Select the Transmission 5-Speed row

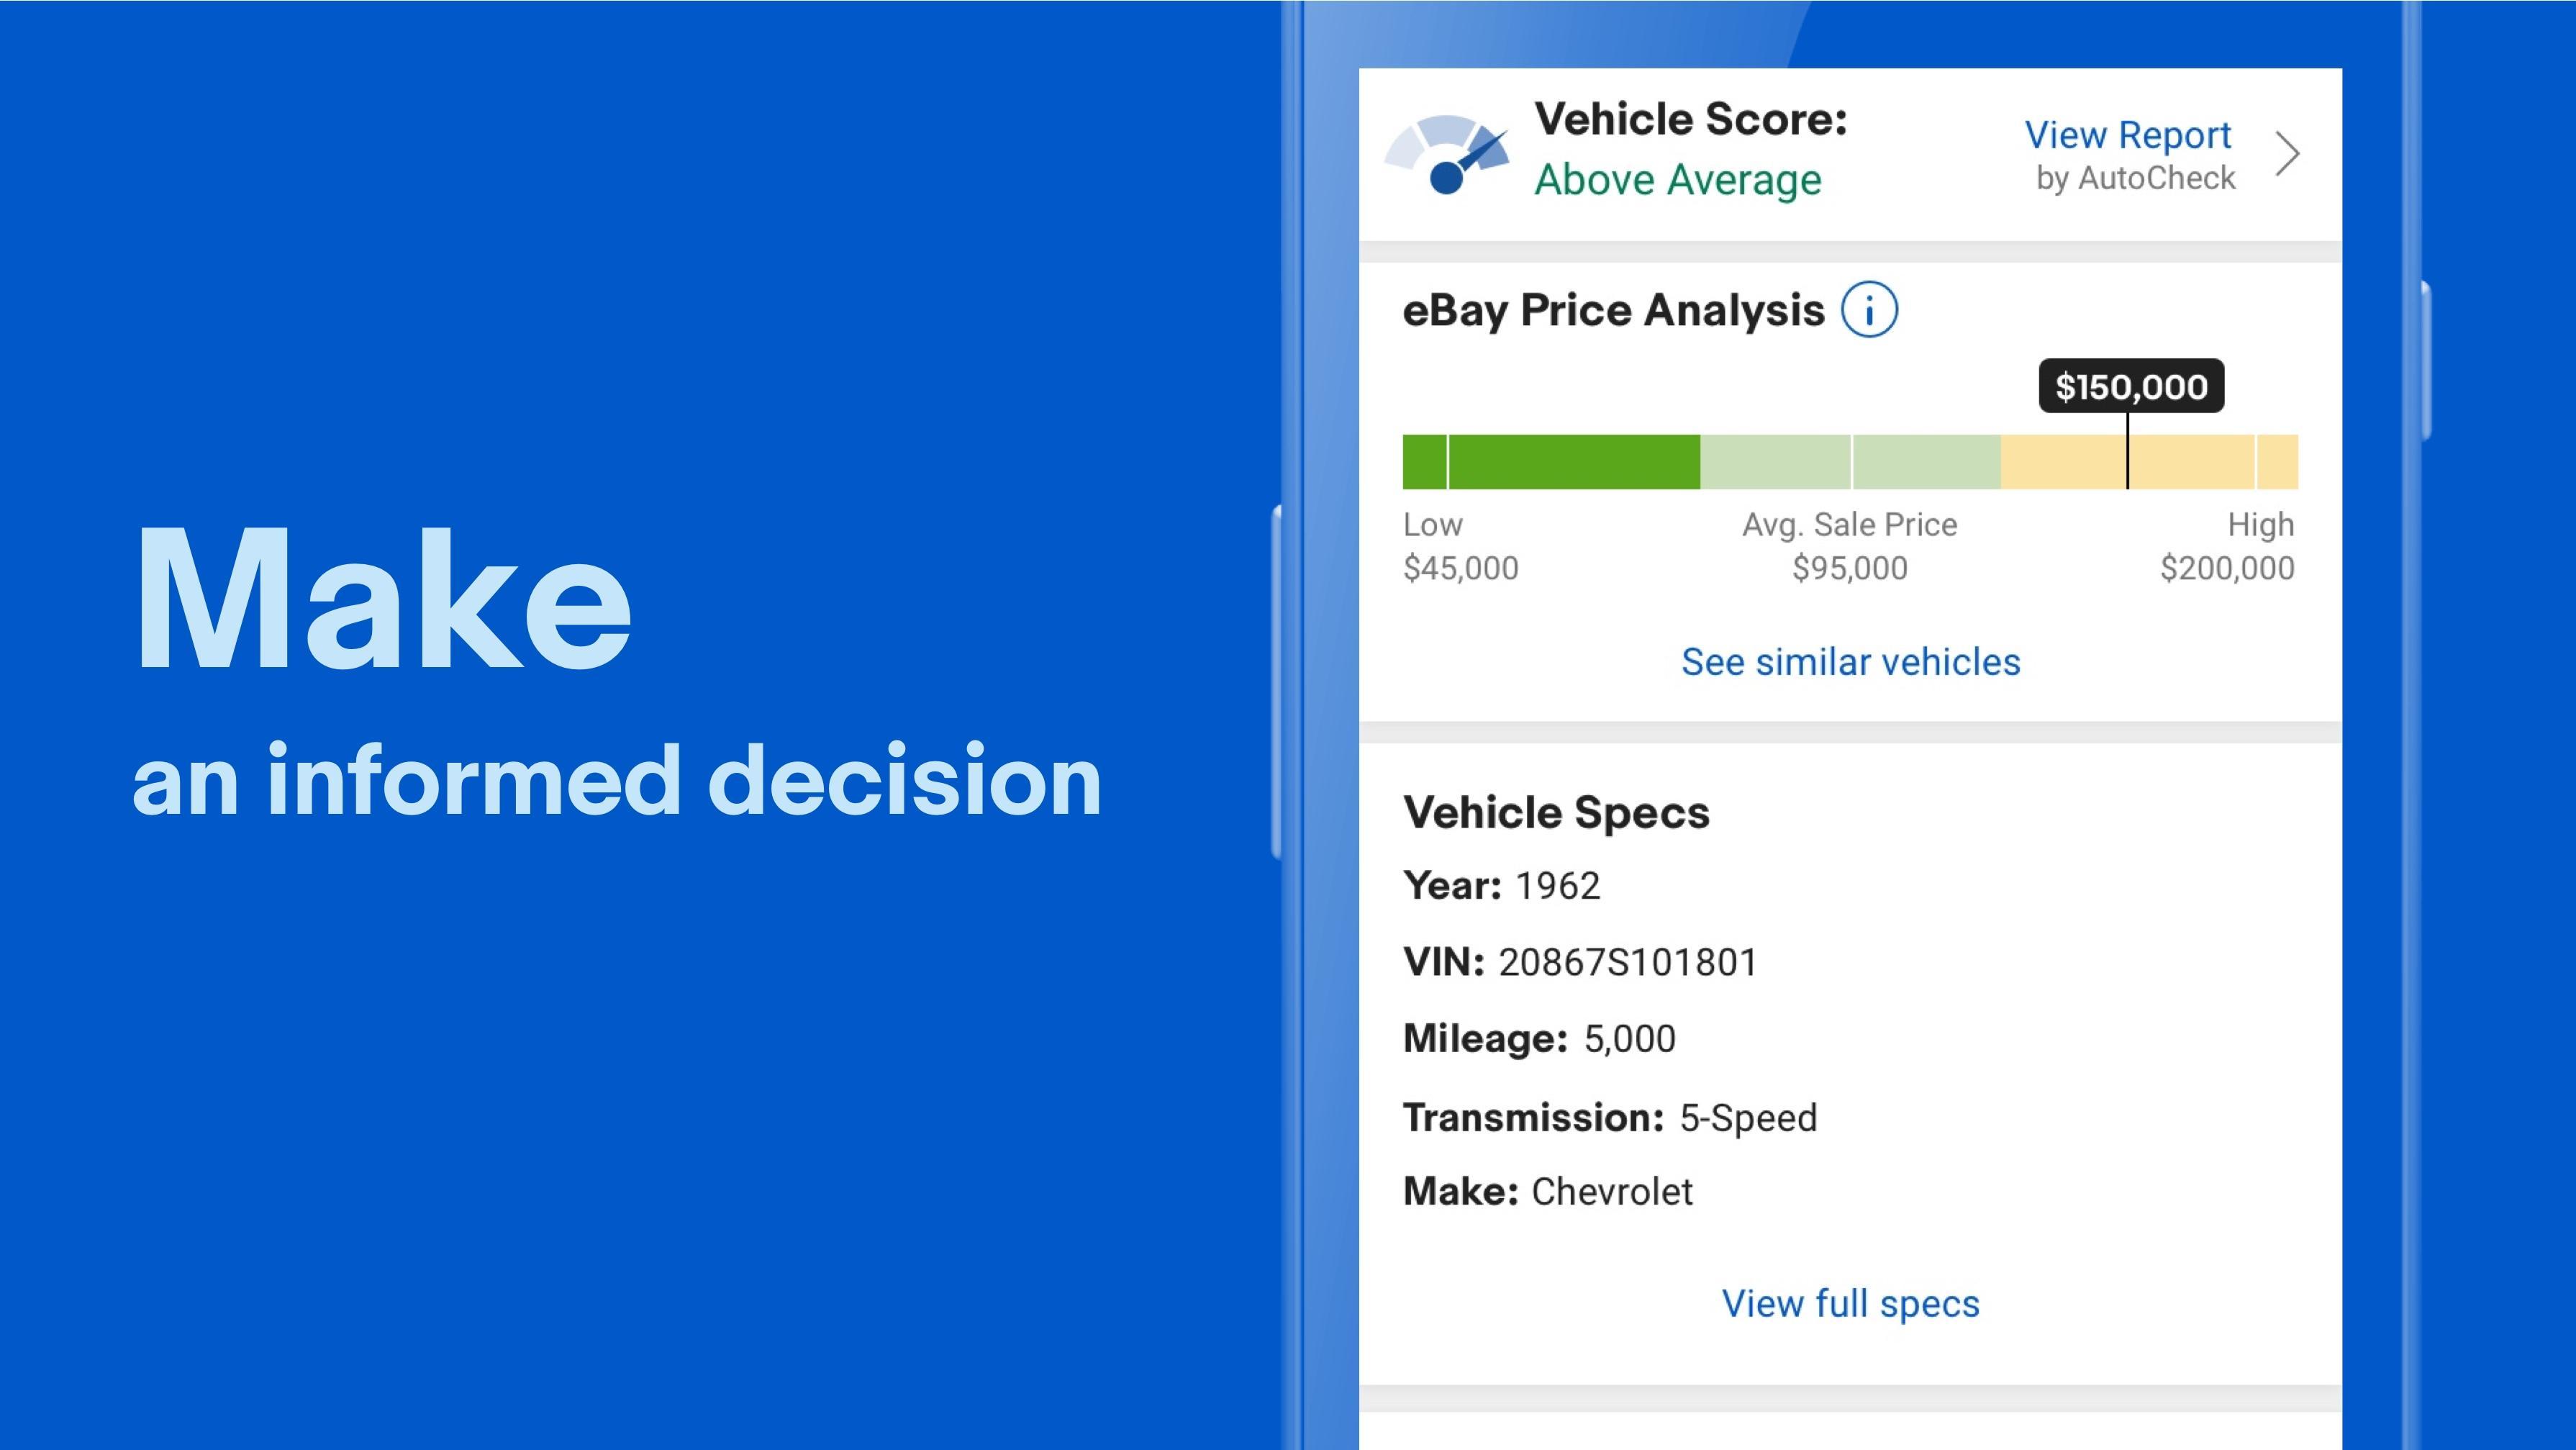click(1610, 1118)
